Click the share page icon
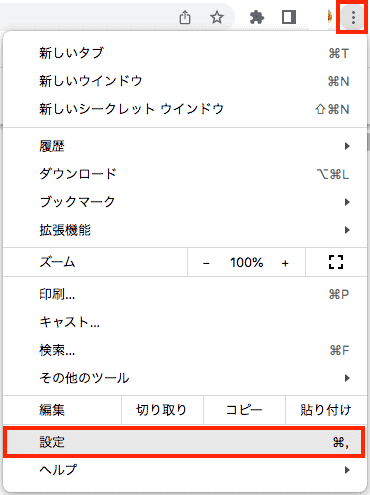The width and height of the screenshot is (370, 495). [x=185, y=17]
